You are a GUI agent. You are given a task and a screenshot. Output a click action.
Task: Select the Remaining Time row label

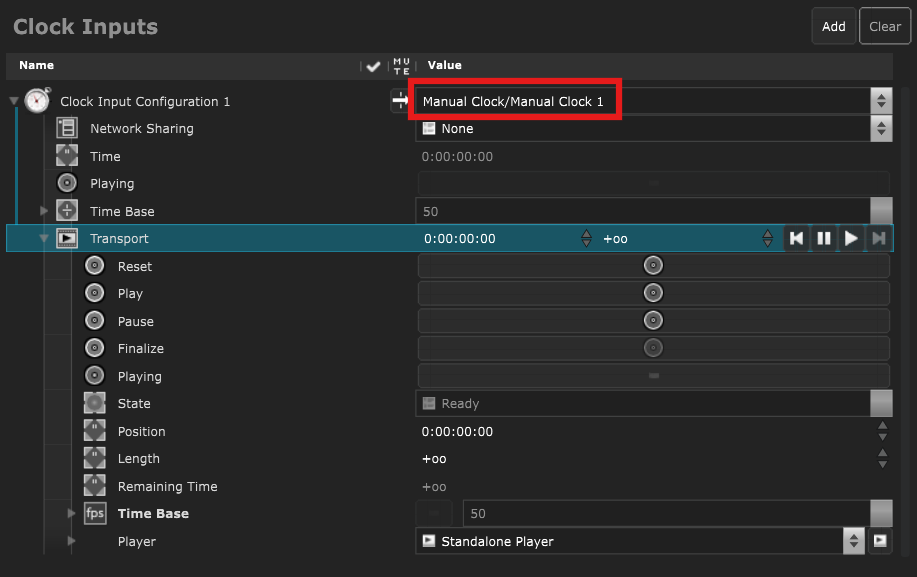point(167,486)
